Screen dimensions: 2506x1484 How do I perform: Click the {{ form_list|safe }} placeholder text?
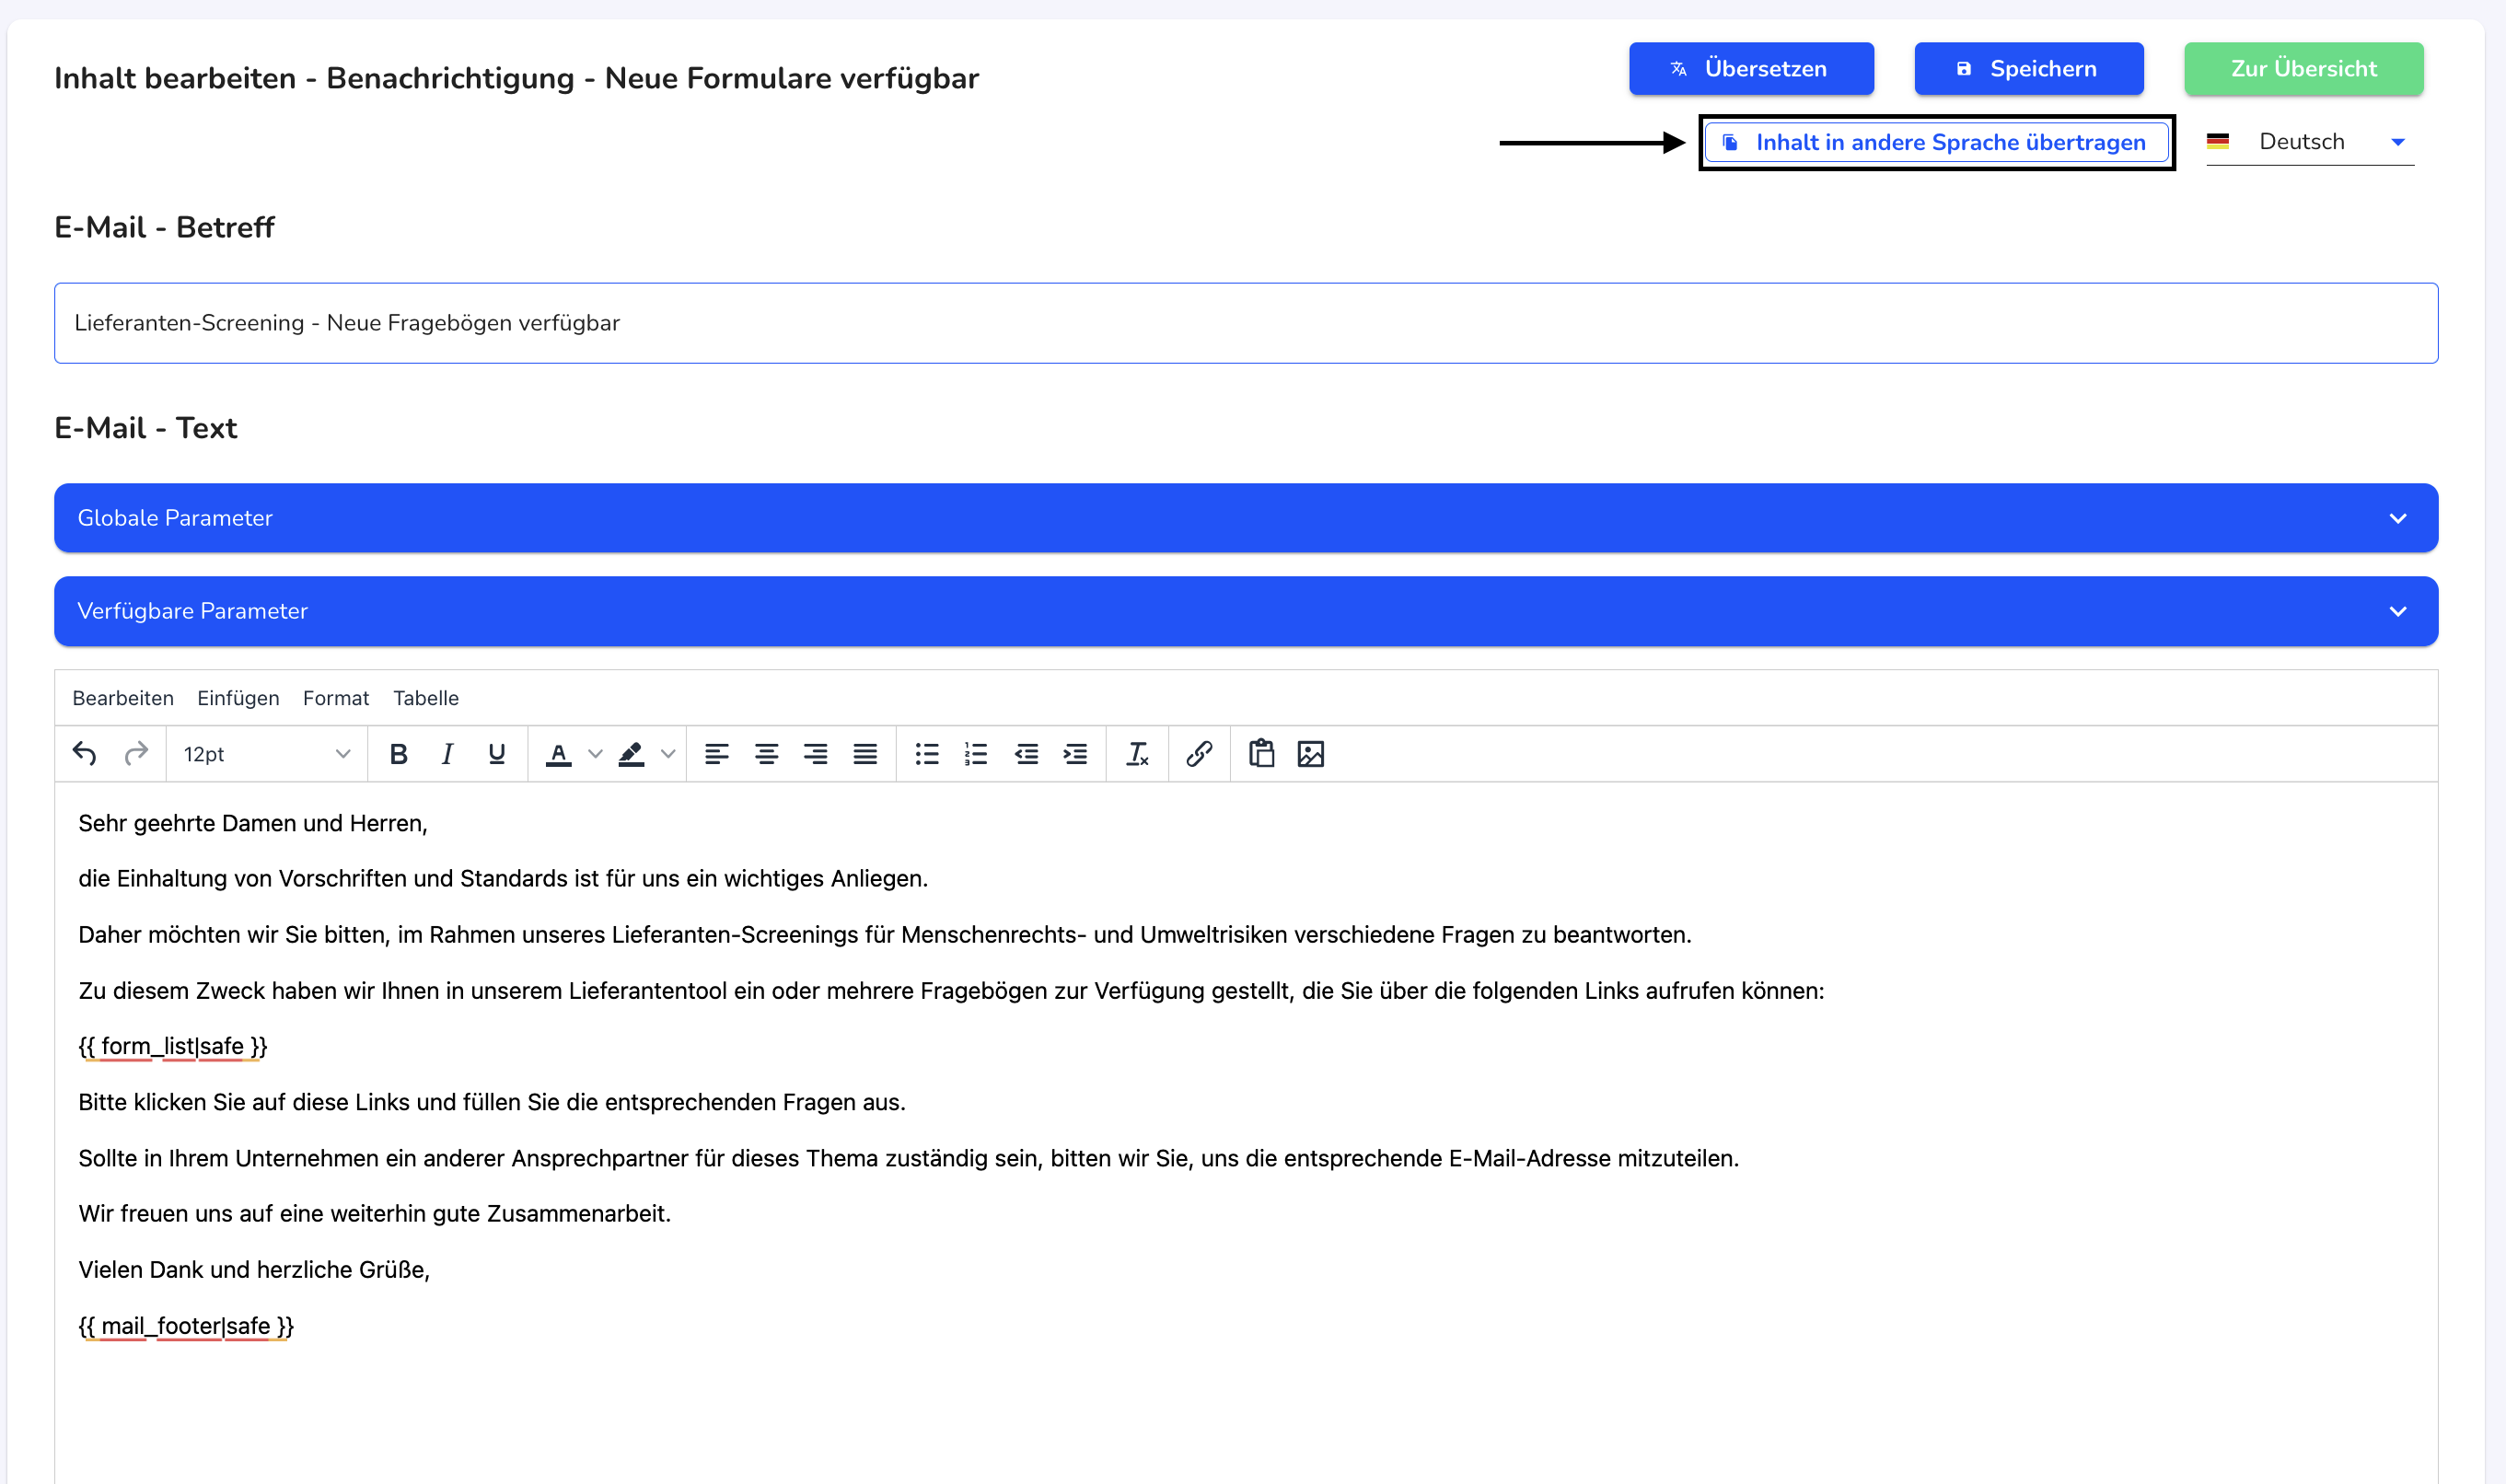click(x=173, y=1046)
